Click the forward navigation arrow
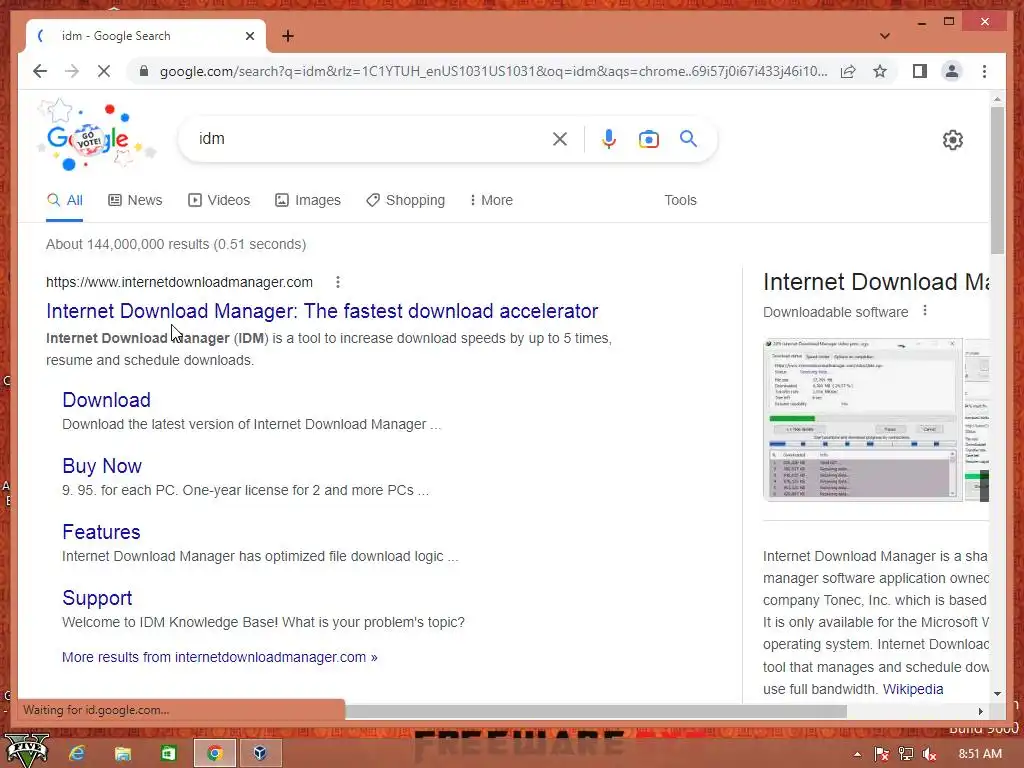The height and width of the screenshot is (768, 1024). 72,71
